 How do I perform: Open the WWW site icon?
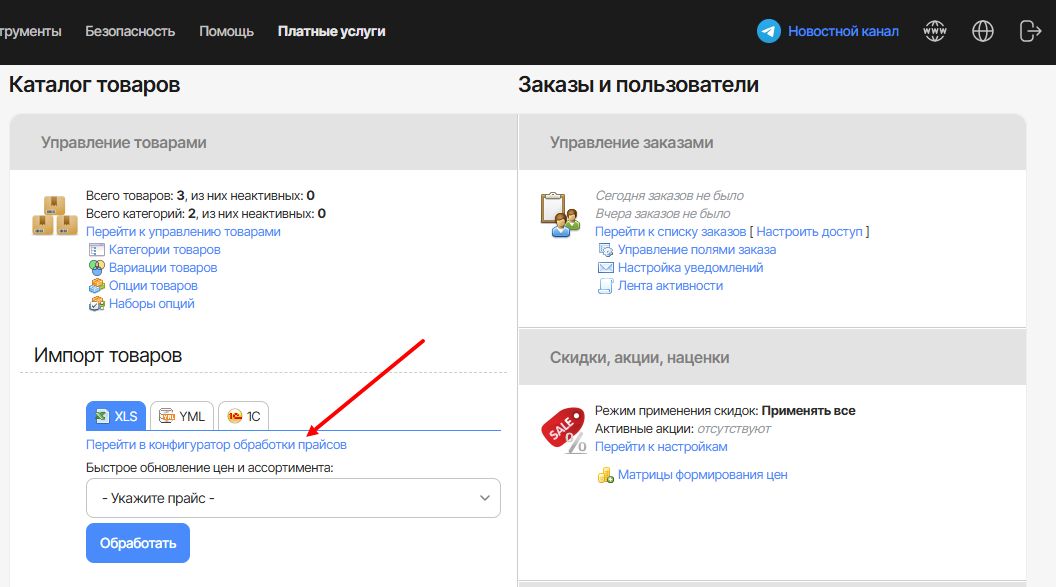[934, 31]
